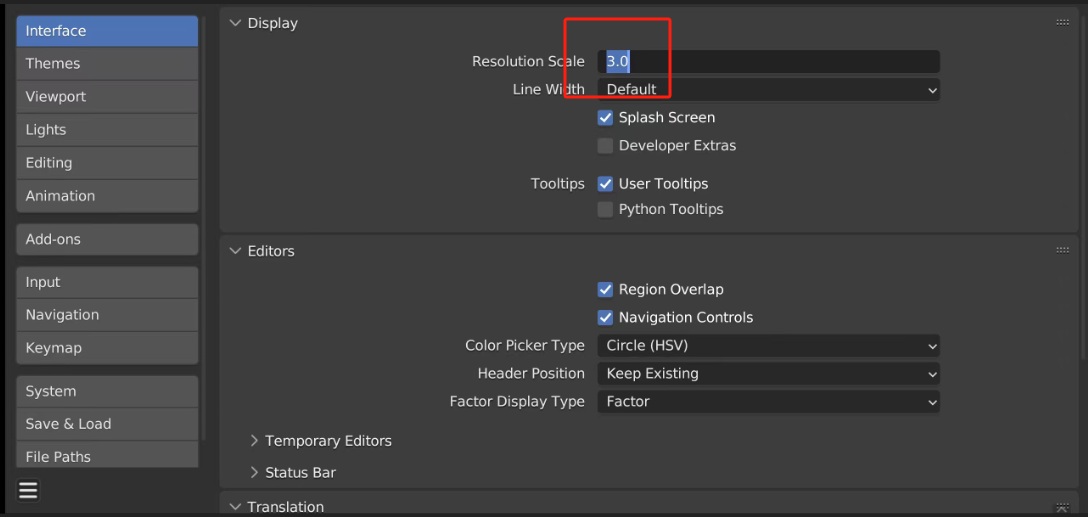Switch to the Animation tab

click(107, 196)
